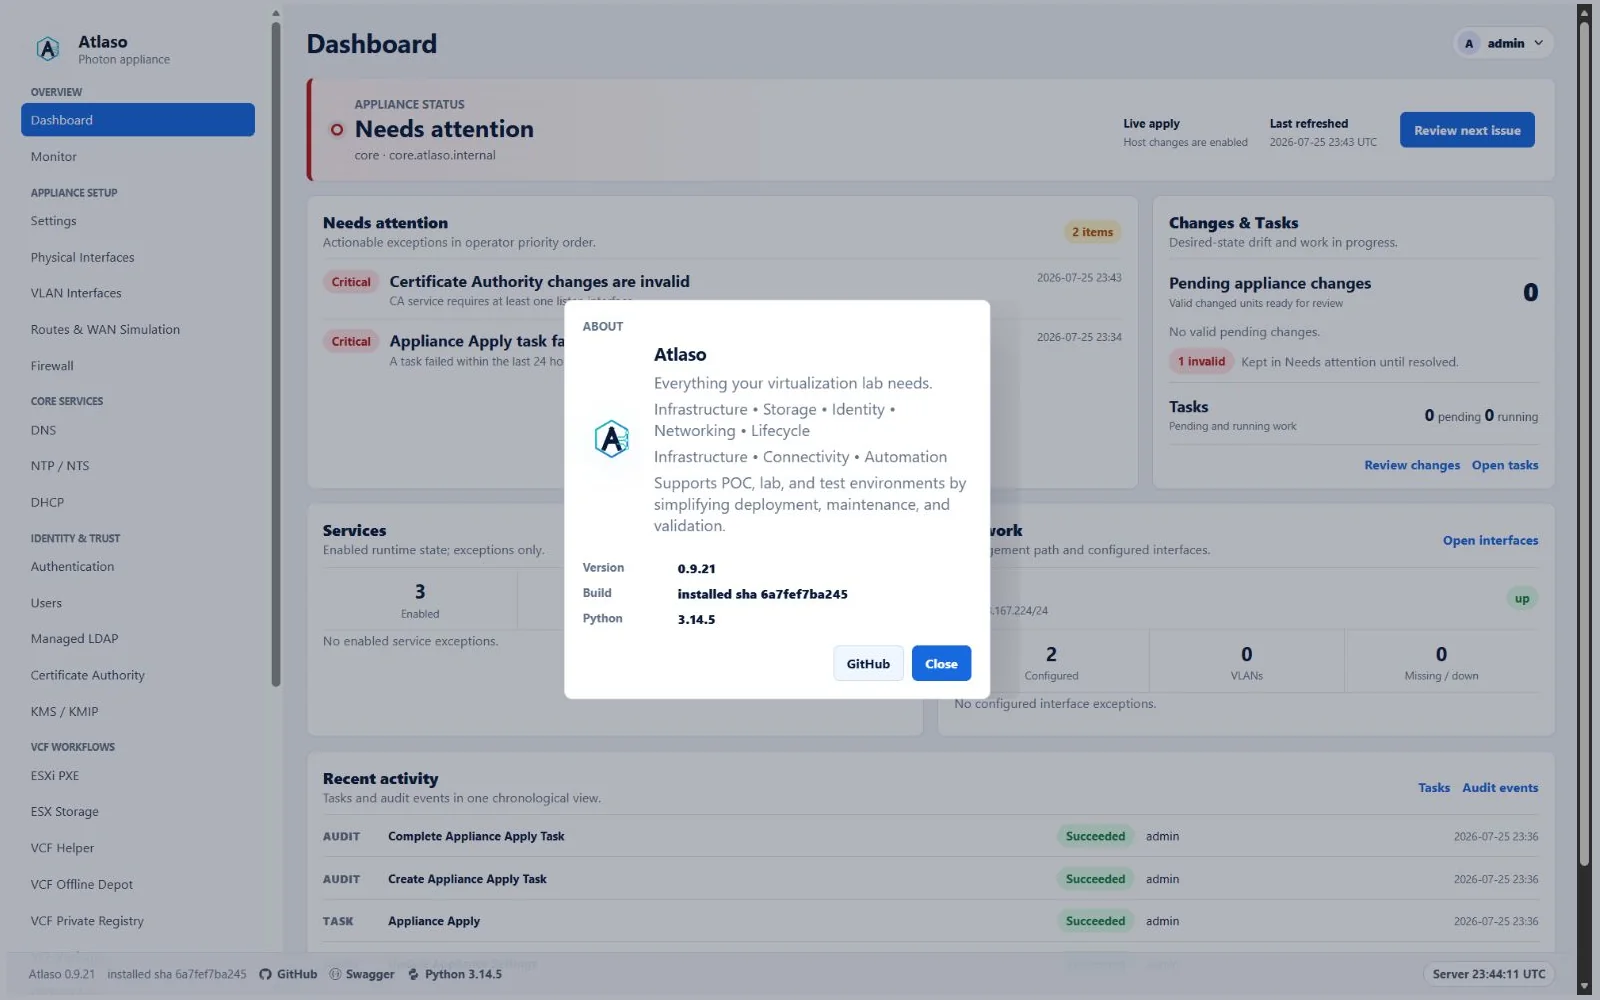This screenshot has width=1600, height=1000.
Task: Click the Server 23:44:11 UTC indicator
Action: click(1488, 974)
